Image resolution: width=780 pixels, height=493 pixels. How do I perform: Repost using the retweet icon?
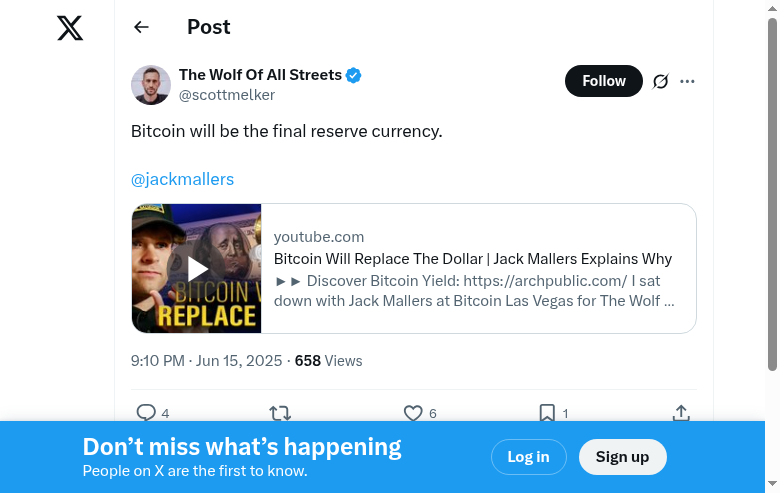[280, 412]
